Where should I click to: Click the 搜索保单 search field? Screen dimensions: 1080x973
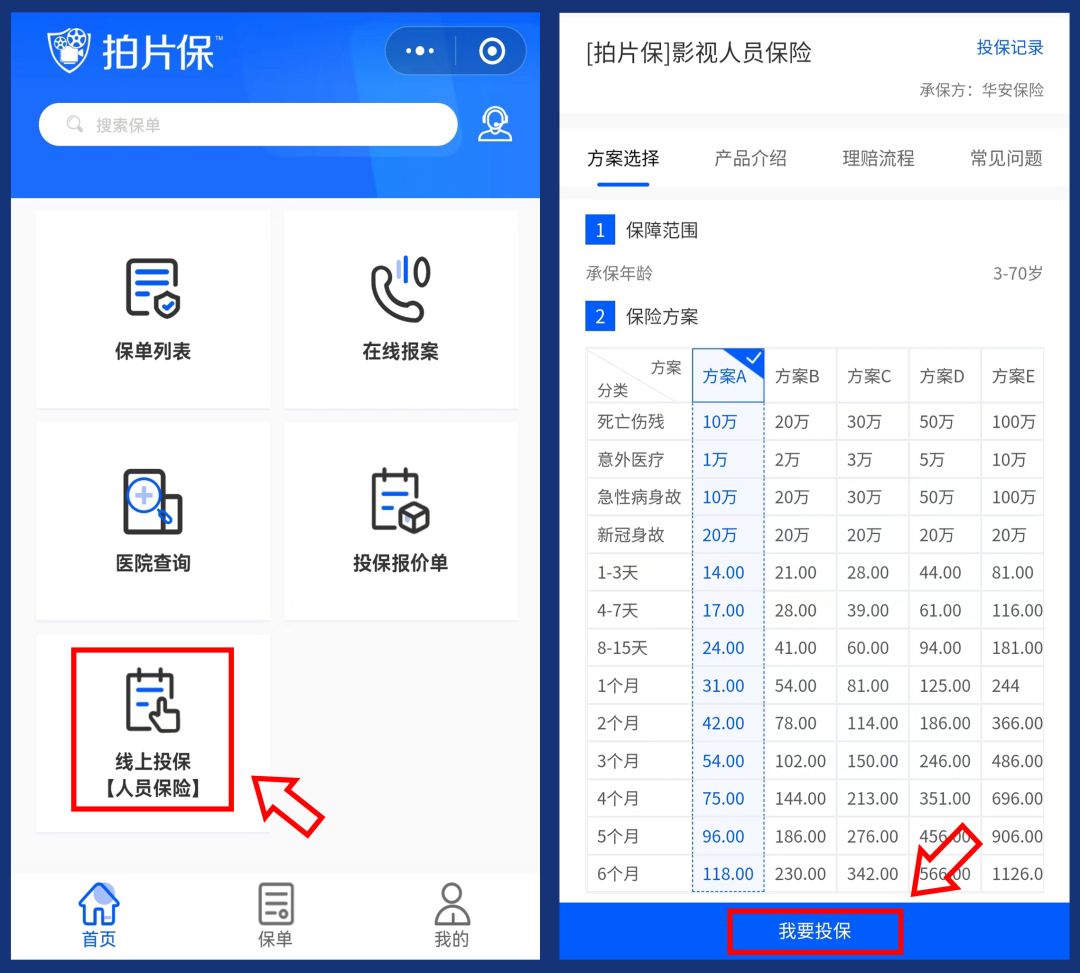(248, 125)
